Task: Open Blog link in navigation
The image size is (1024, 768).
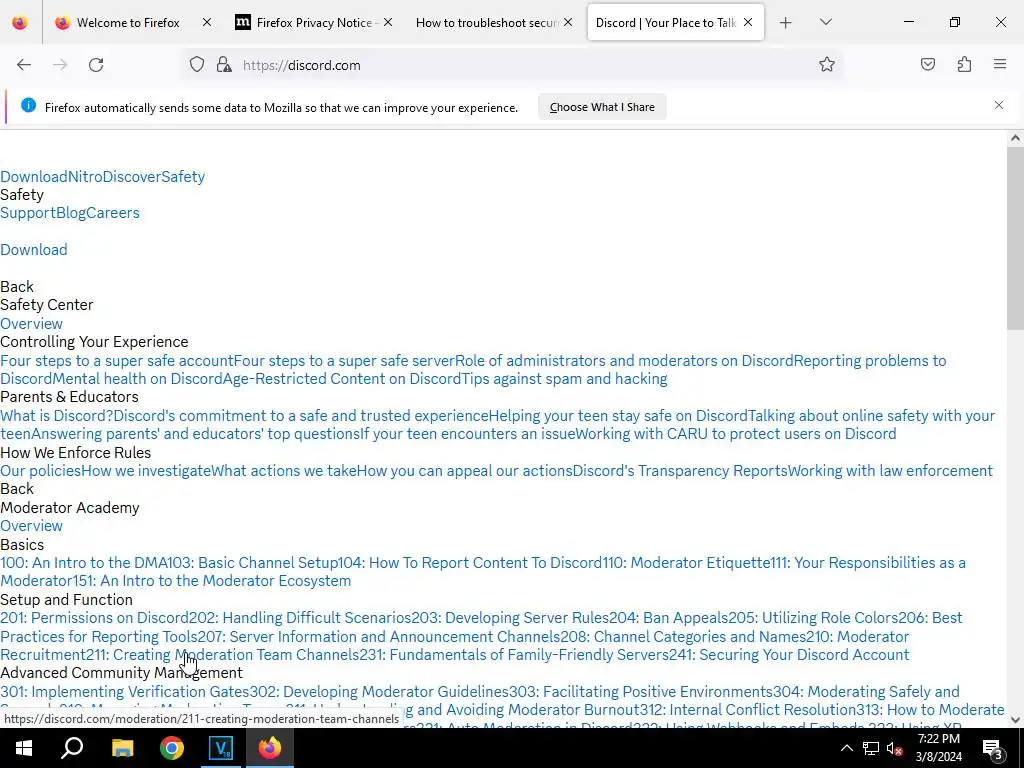Action: (x=71, y=213)
